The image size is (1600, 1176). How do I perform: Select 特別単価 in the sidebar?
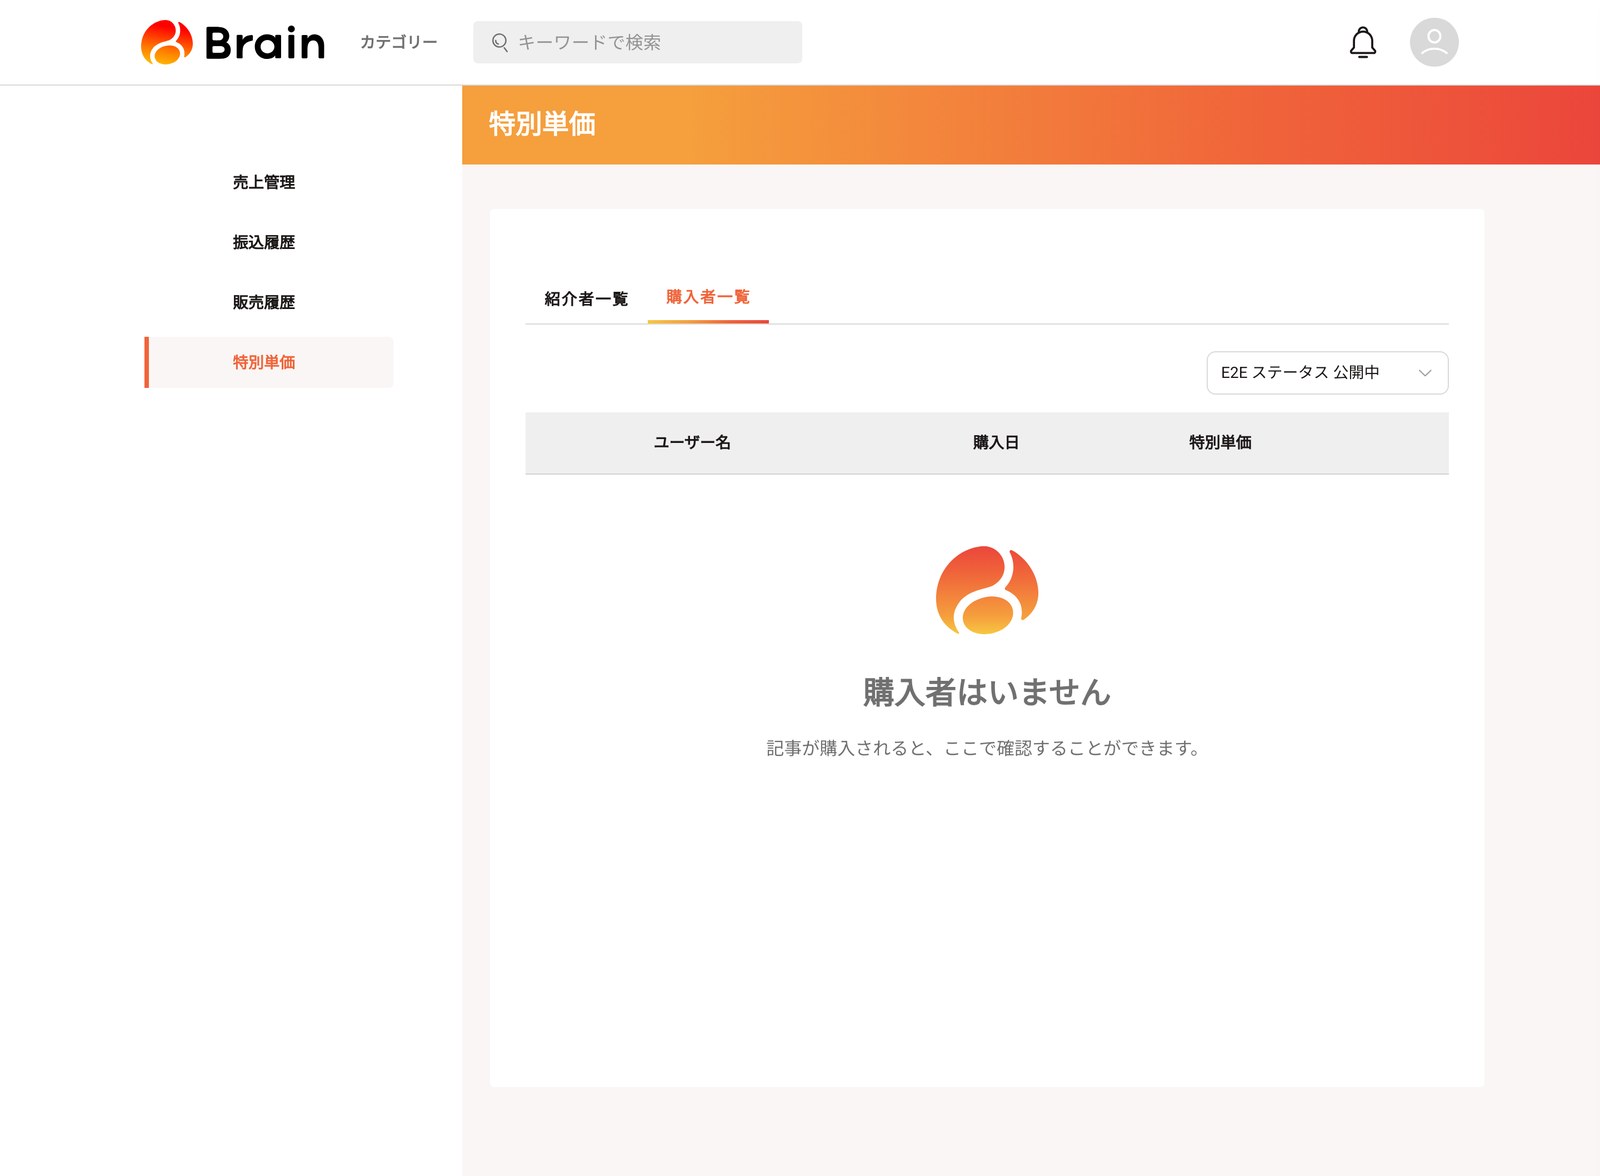pos(269,362)
